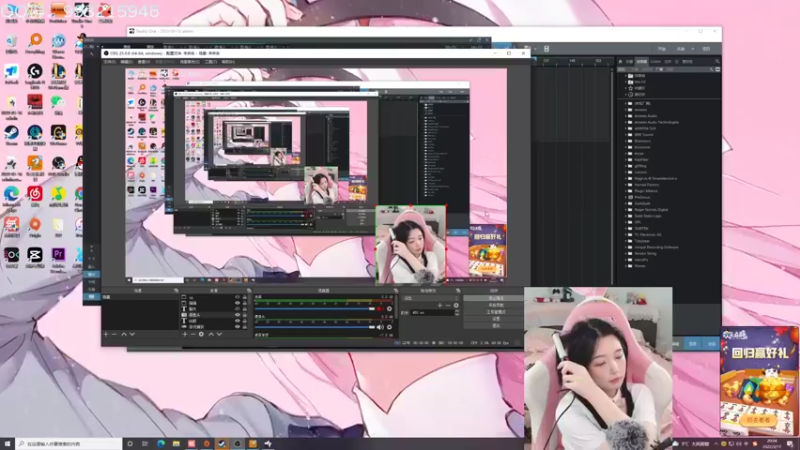Remove the selected scene in OBS

[x=114, y=334]
